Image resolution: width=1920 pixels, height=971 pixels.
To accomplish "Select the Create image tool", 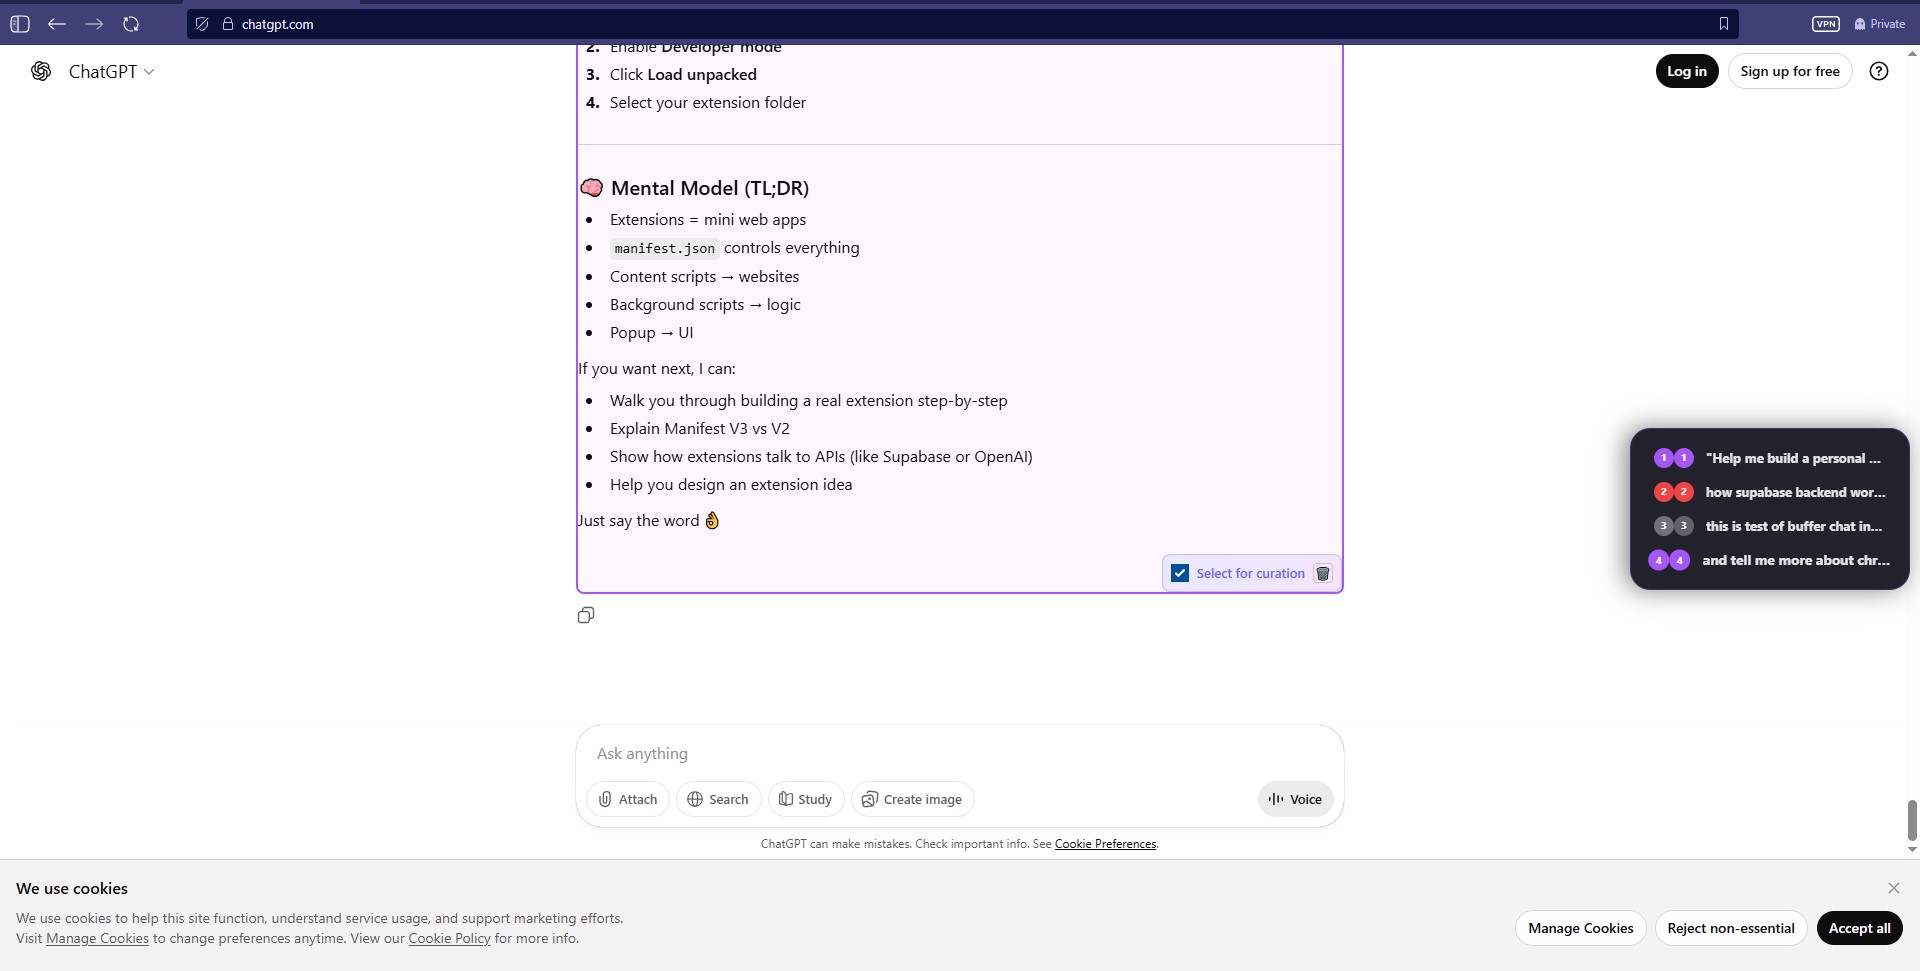I will 911,799.
